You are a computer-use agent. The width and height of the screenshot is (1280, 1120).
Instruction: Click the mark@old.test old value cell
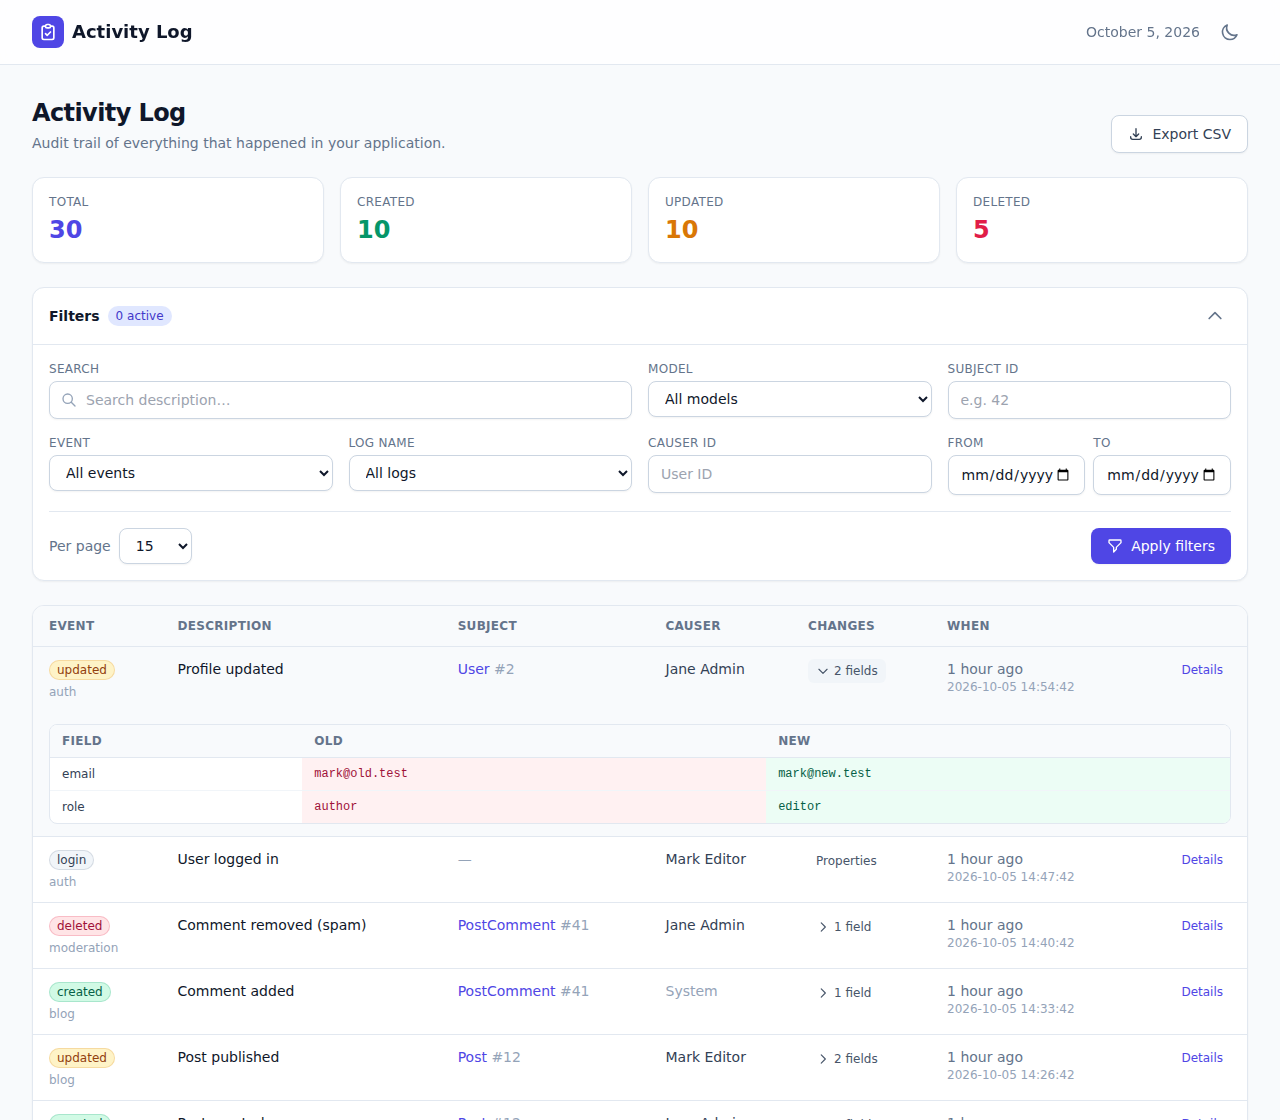point(534,774)
